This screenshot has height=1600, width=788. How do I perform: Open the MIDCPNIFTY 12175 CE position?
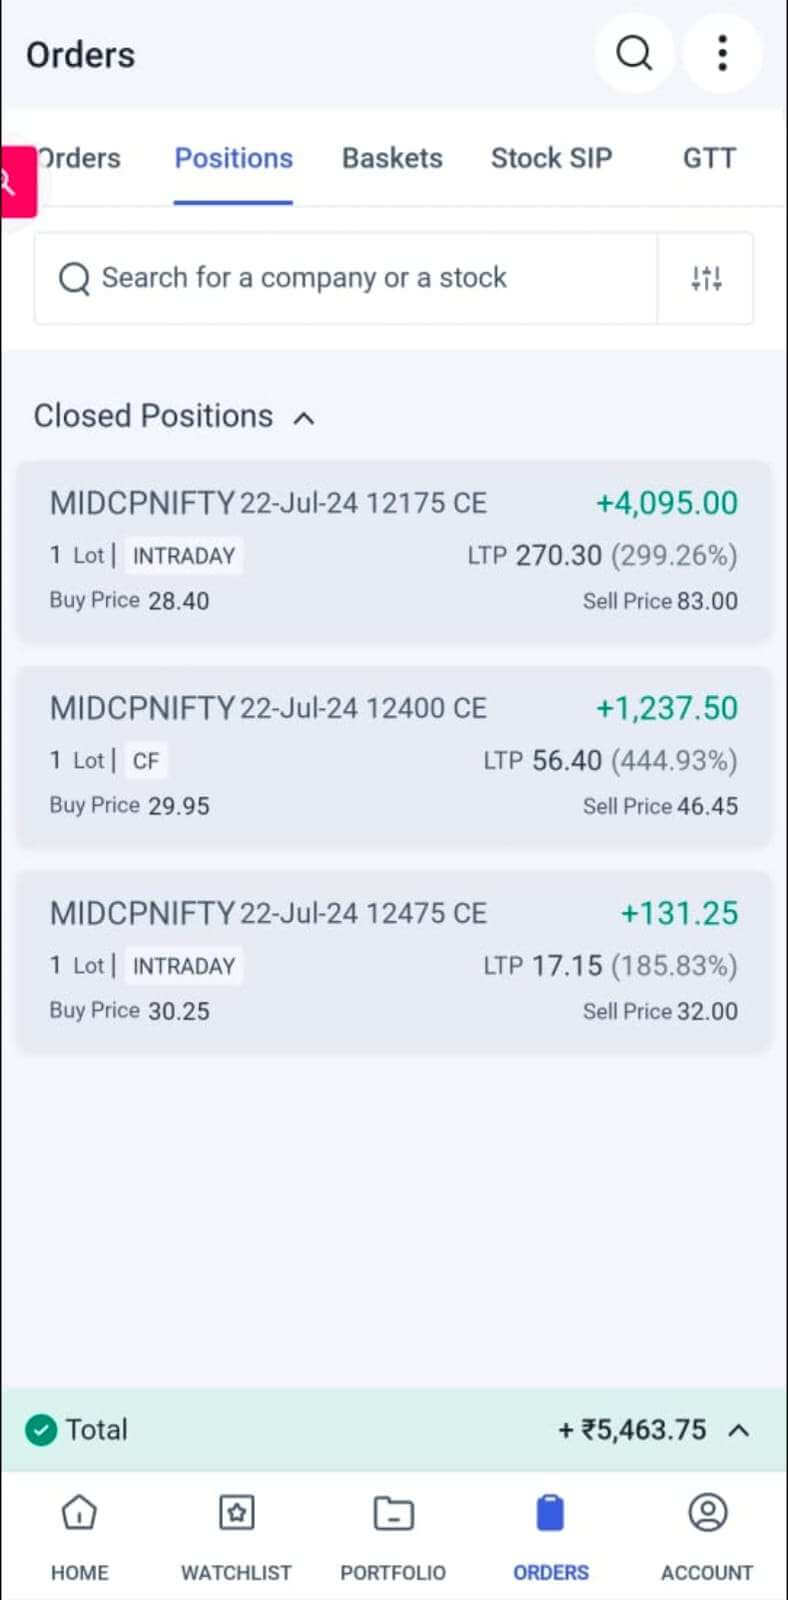394,551
